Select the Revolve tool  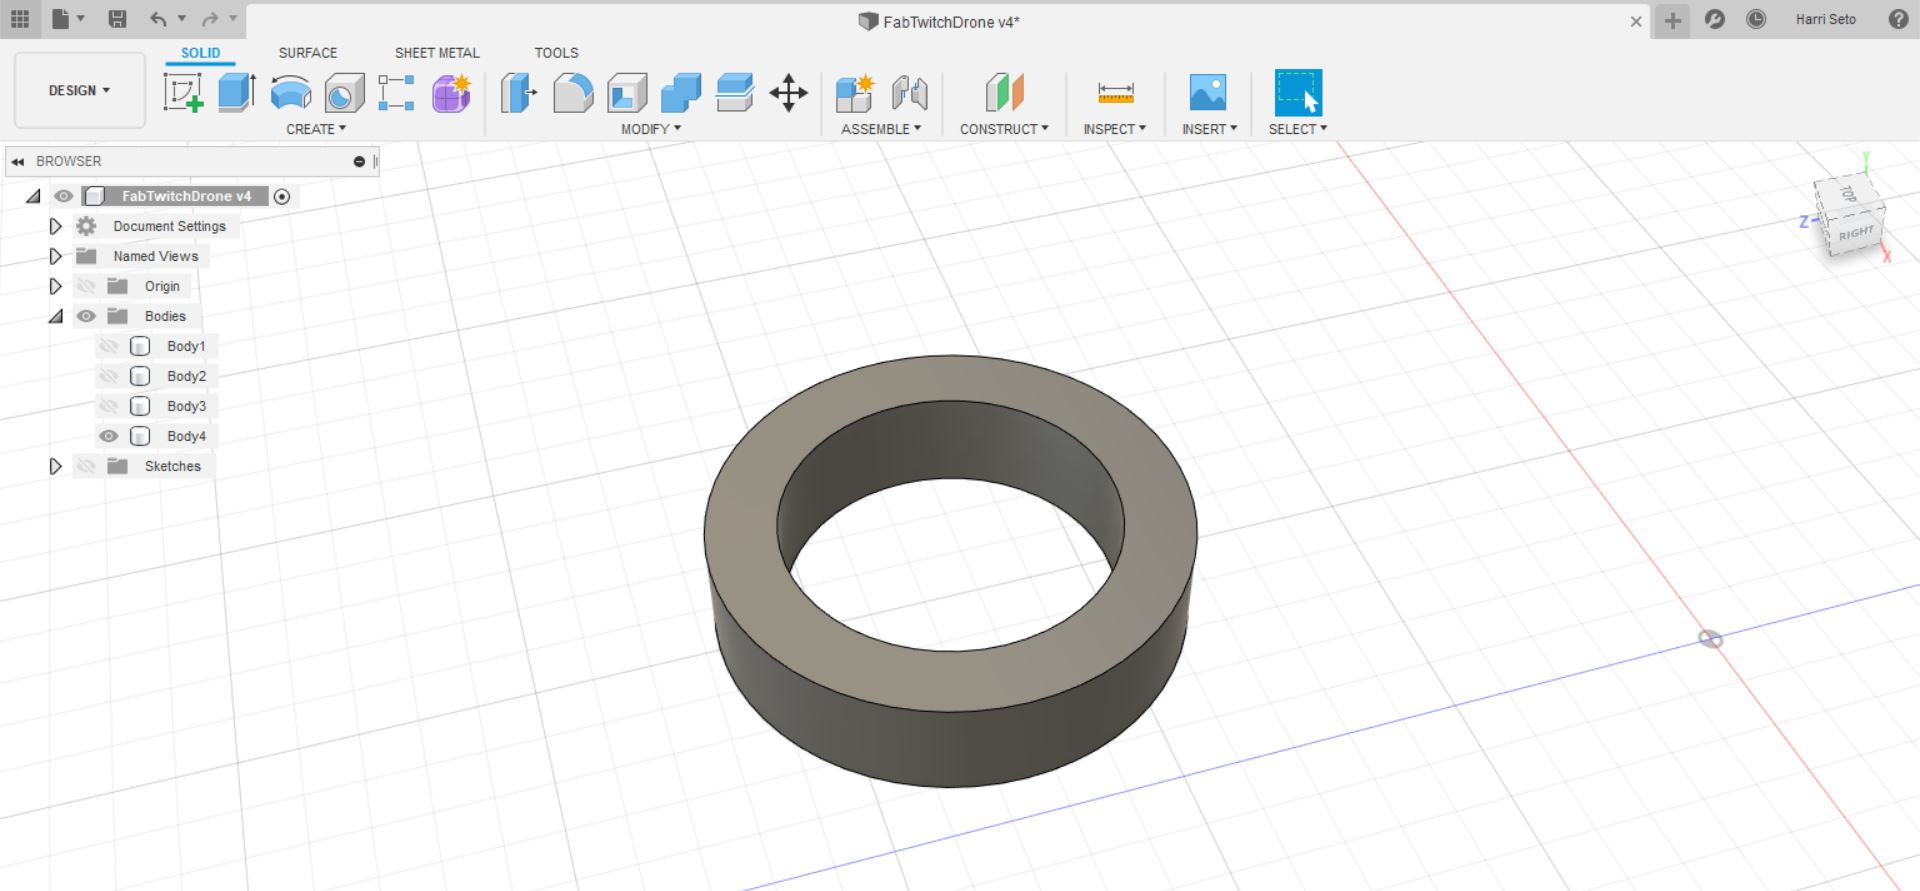pos(291,92)
